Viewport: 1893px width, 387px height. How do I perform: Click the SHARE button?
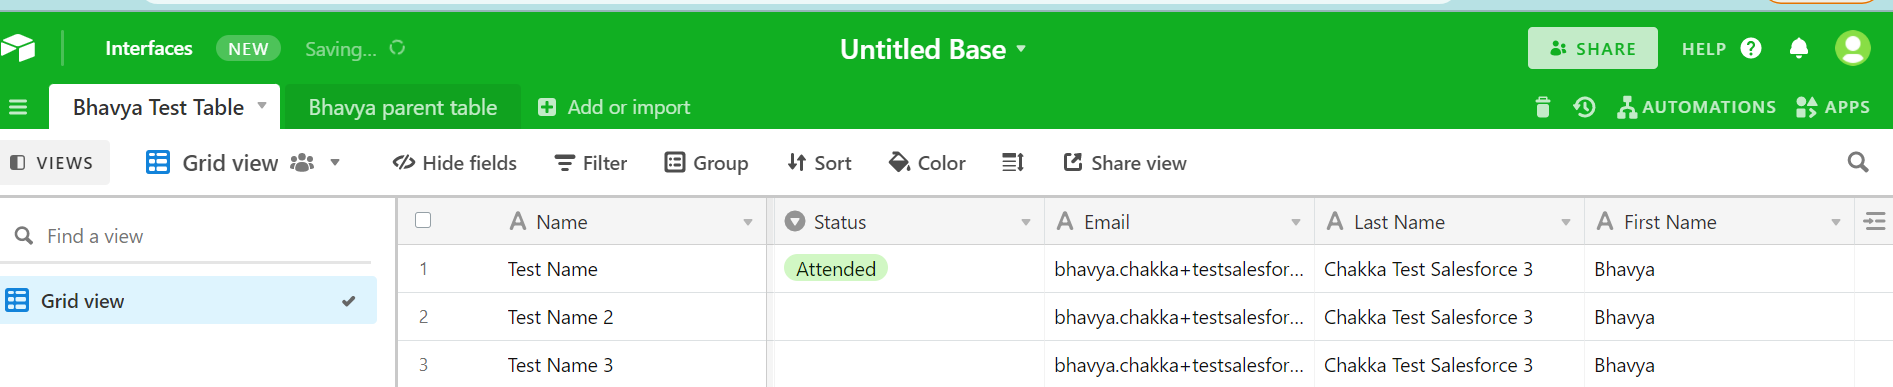(x=1593, y=48)
